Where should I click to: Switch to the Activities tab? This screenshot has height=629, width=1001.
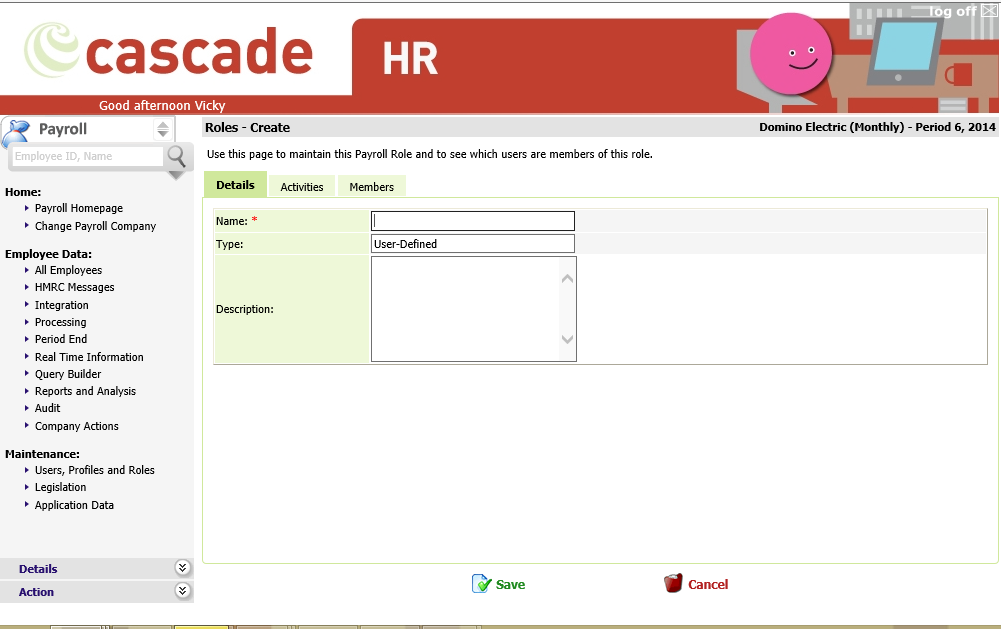(302, 186)
